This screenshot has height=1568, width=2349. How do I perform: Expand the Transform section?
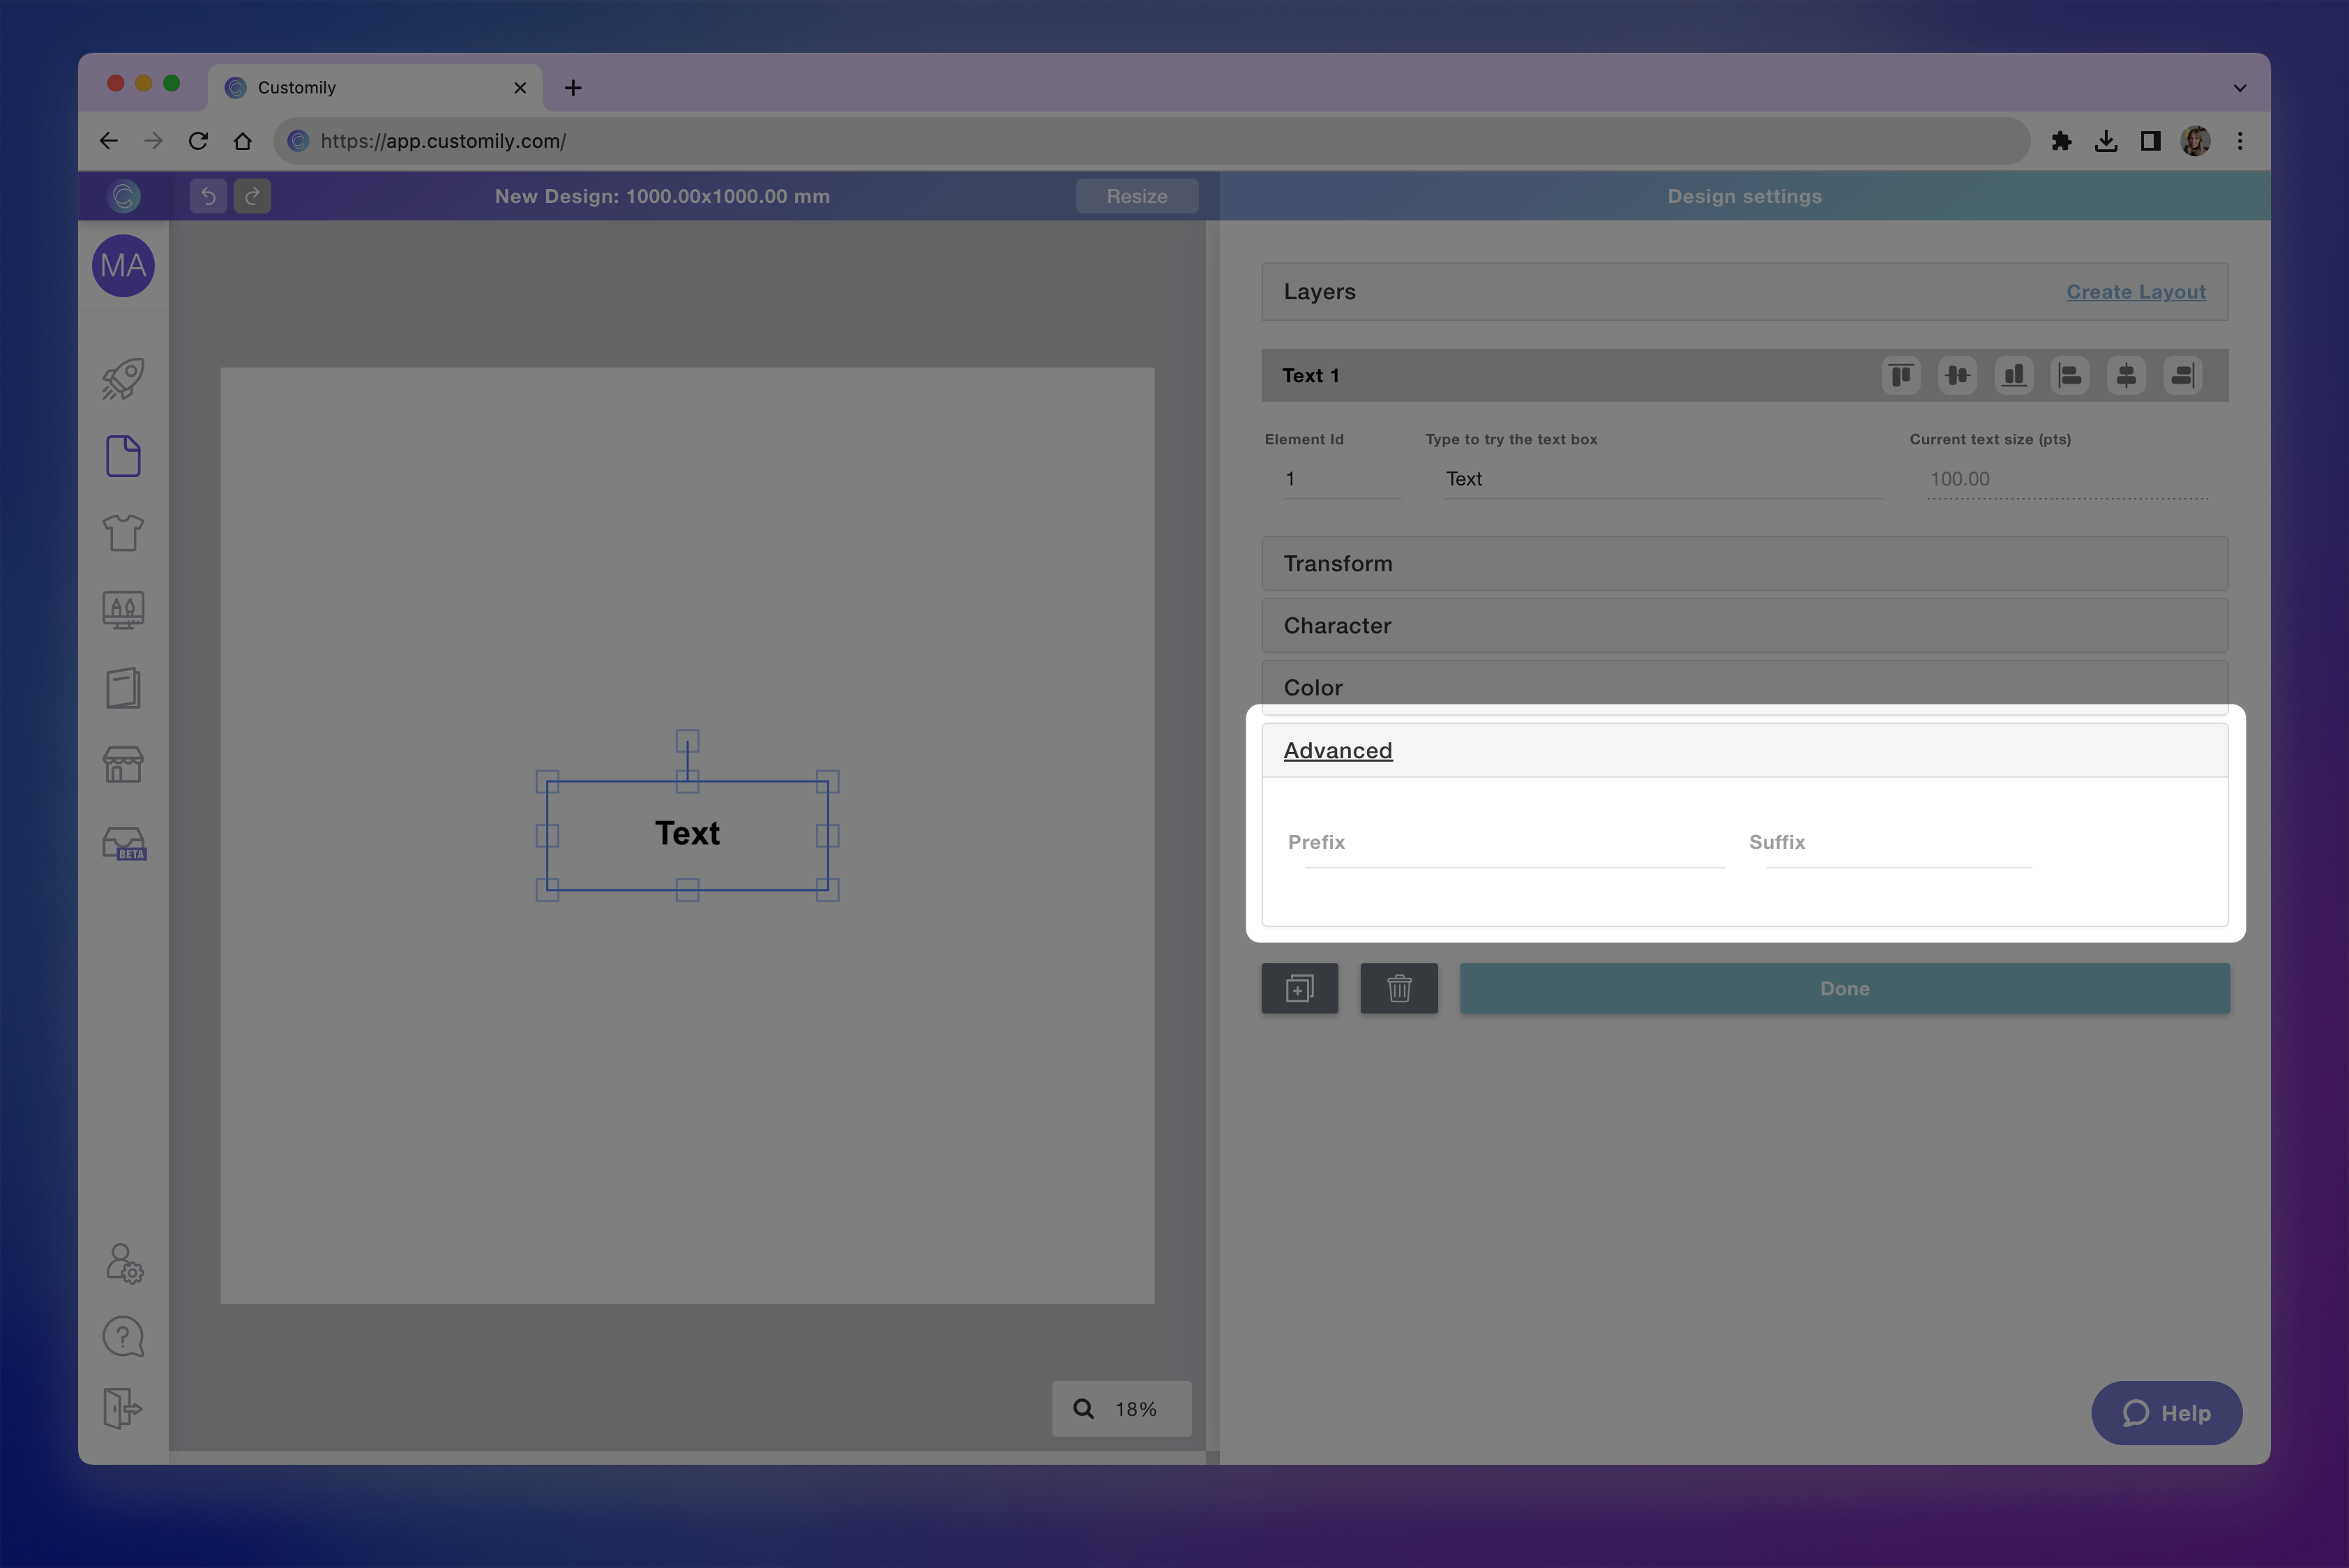(x=1743, y=563)
